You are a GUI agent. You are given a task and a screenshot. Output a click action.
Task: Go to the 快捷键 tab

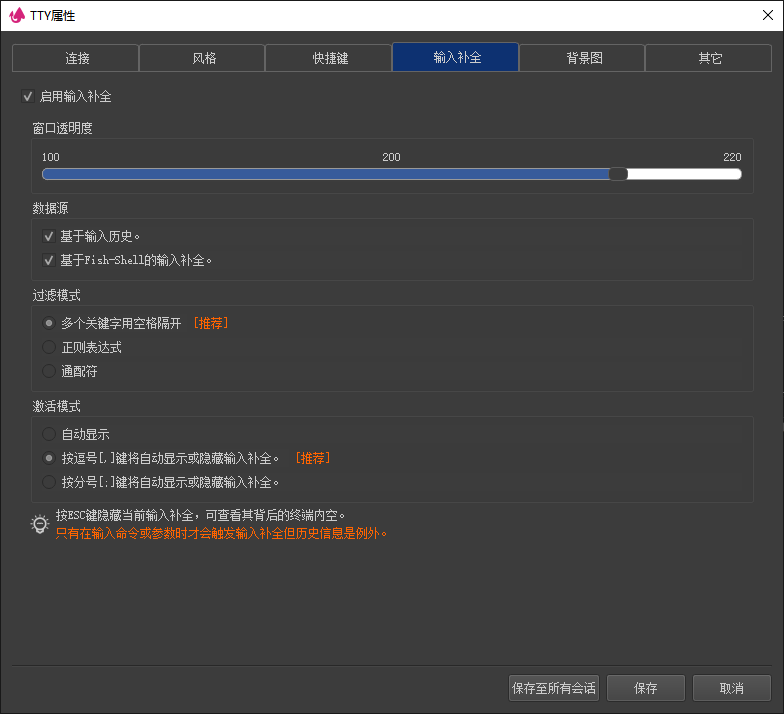328,58
